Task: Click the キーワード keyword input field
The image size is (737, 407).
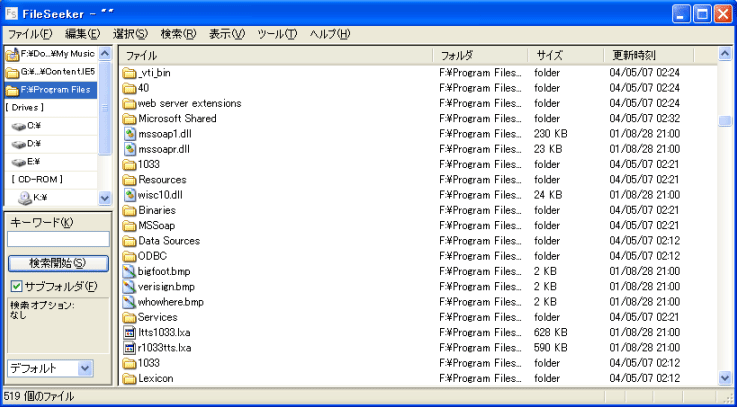Action: click(58, 239)
